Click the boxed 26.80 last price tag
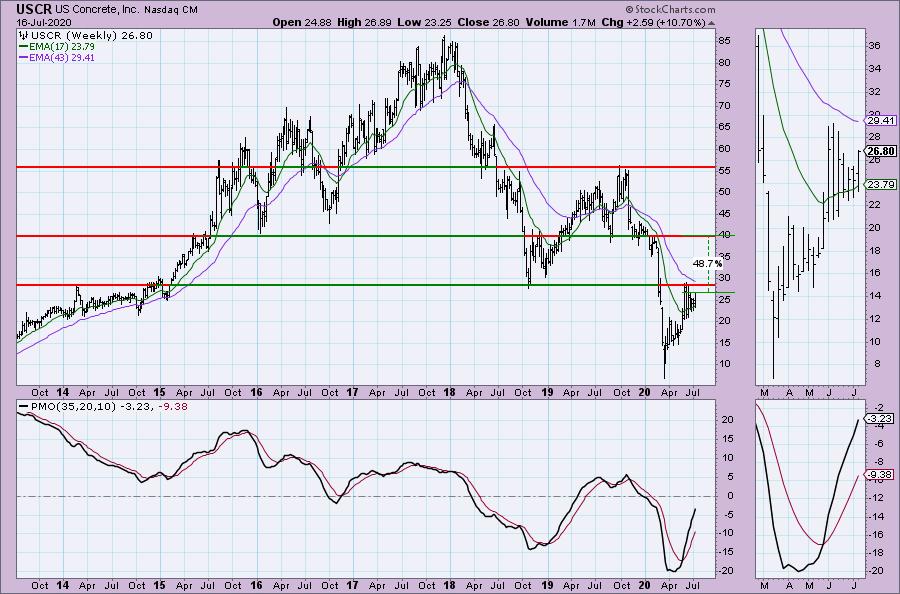The width and height of the screenshot is (900, 594). coord(882,152)
